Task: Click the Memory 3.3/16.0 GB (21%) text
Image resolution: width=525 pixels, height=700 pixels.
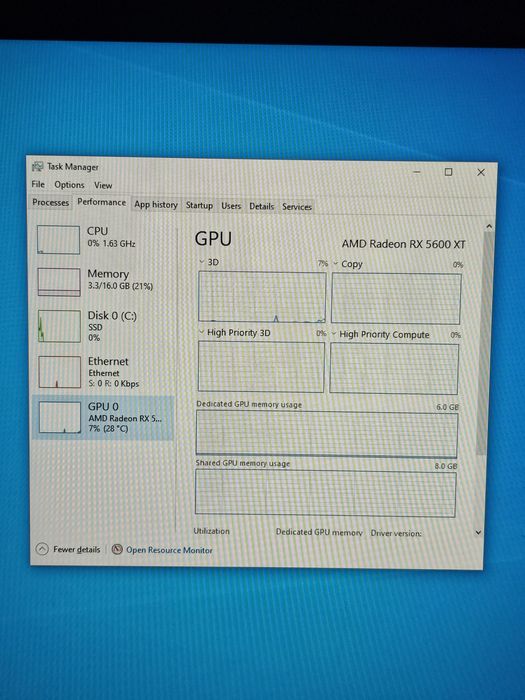Action: click(x=120, y=286)
